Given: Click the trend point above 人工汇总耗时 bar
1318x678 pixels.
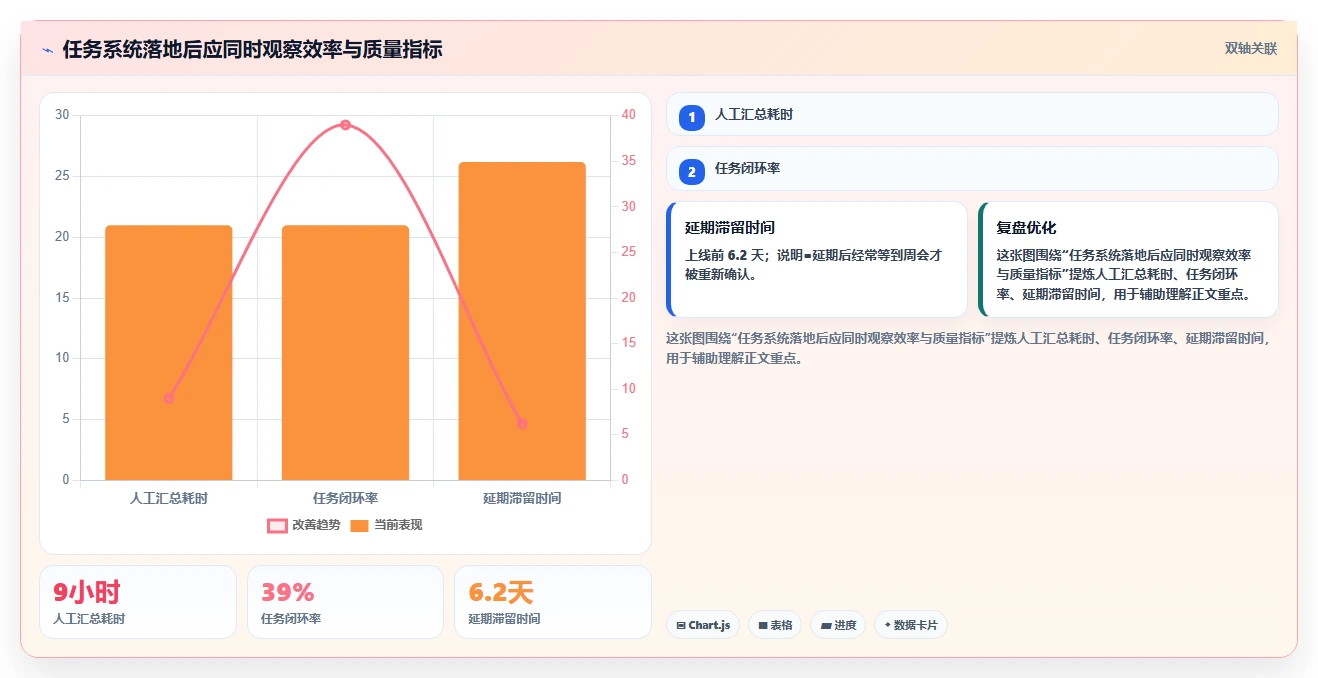Looking at the screenshot, I should tap(169, 398).
